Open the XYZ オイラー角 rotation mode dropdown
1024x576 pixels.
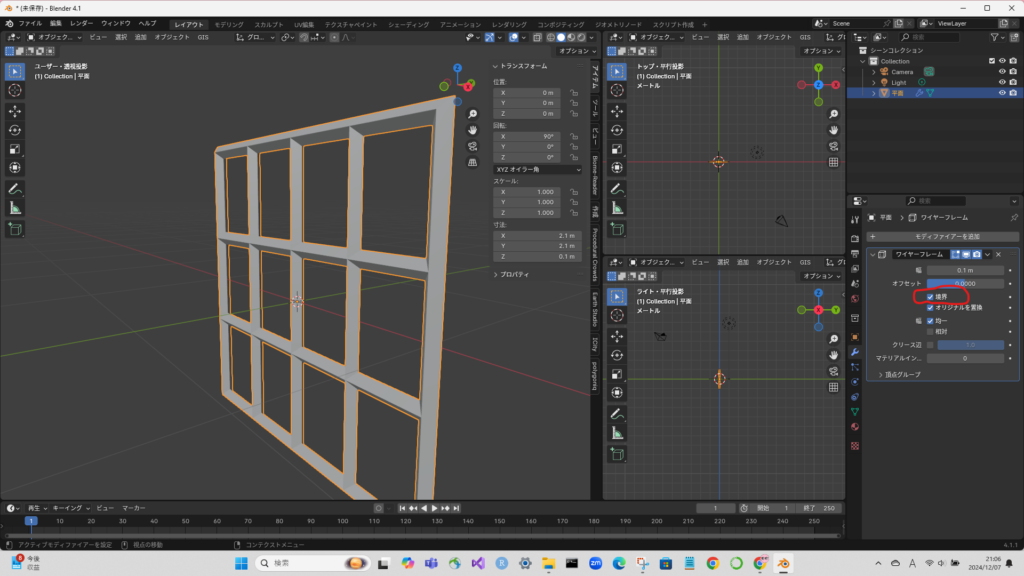coord(538,170)
